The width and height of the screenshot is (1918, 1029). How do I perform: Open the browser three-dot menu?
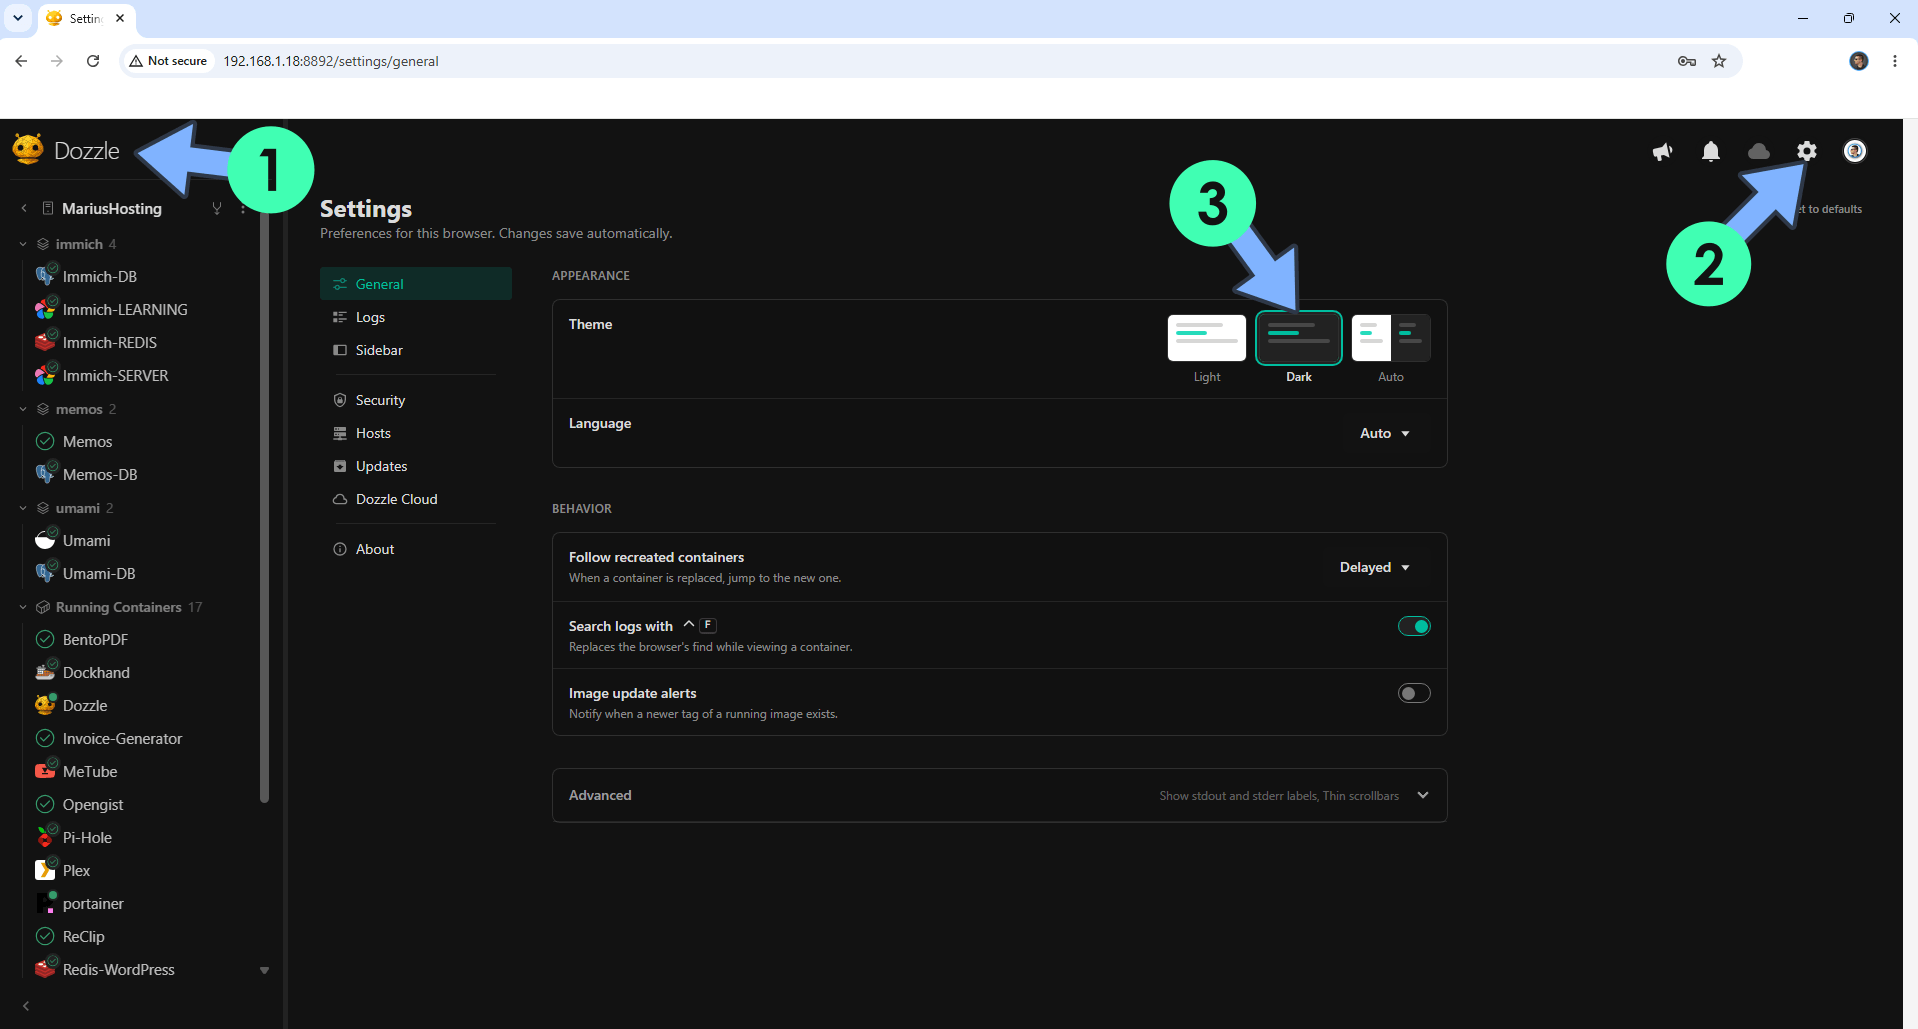pyautogui.click(x=1895, y=61)
